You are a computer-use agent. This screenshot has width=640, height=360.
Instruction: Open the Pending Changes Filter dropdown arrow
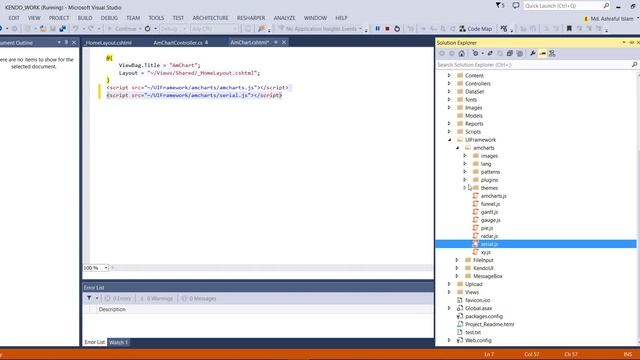pyautogui.click(x=482, y=53)
